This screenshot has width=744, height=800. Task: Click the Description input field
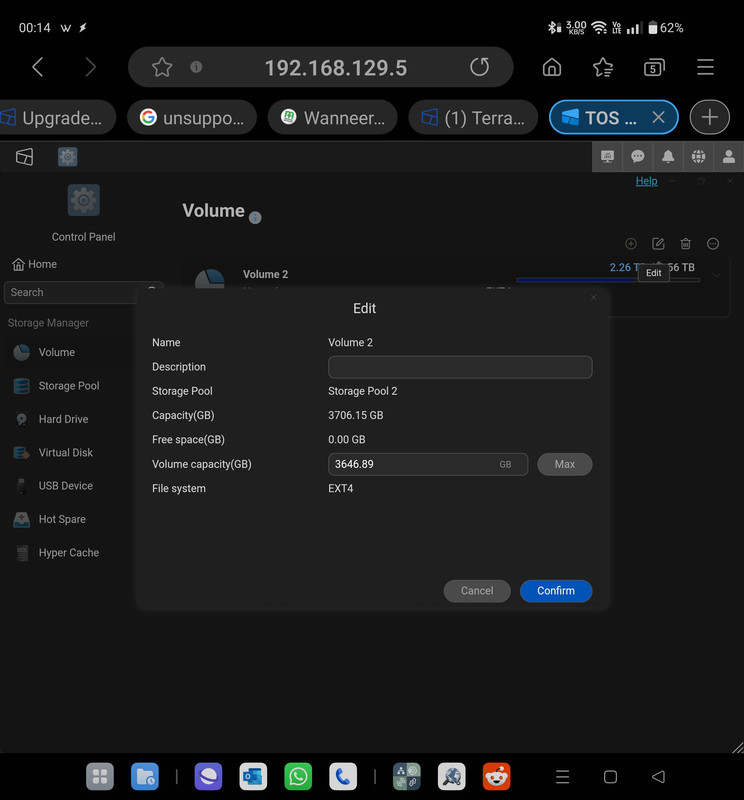tap(460, 367)
